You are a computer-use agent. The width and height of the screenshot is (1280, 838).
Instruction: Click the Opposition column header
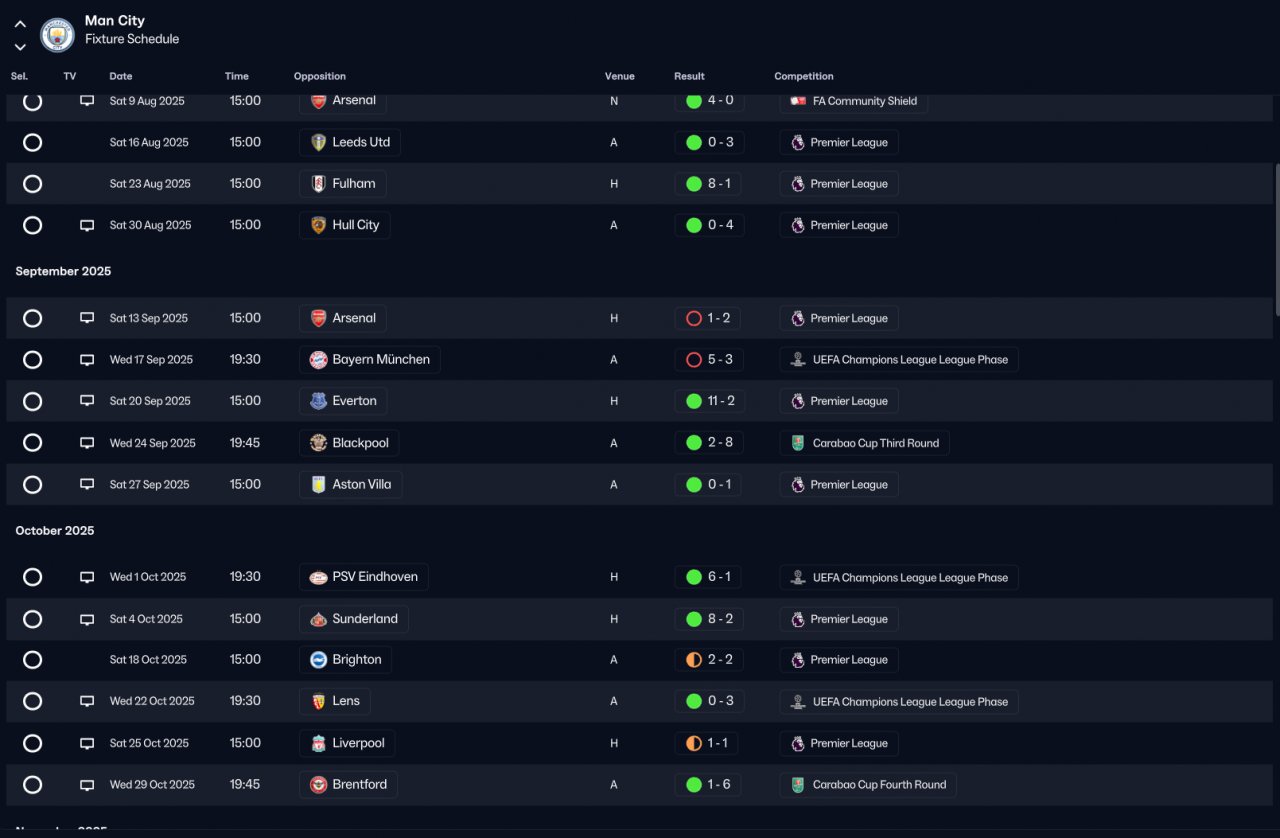click(320, 76)
